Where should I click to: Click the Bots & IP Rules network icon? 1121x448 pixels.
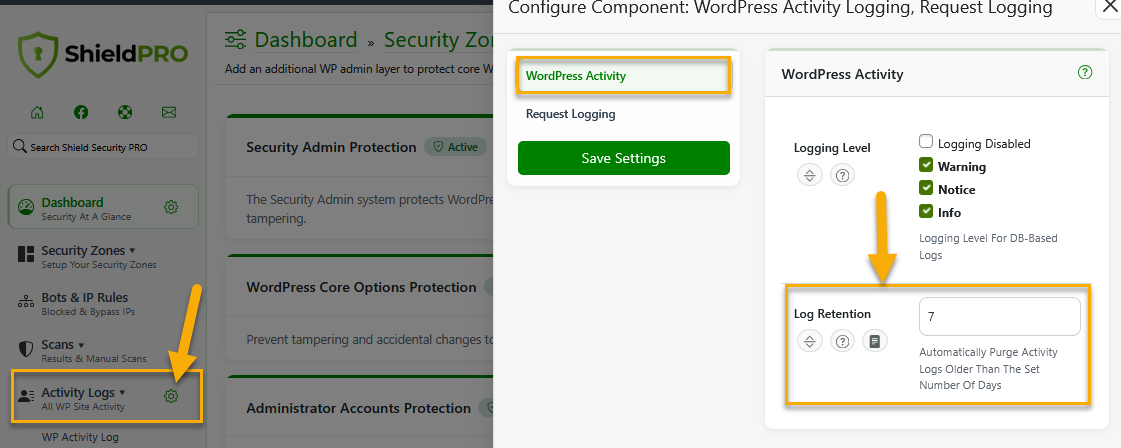(26, 302)
